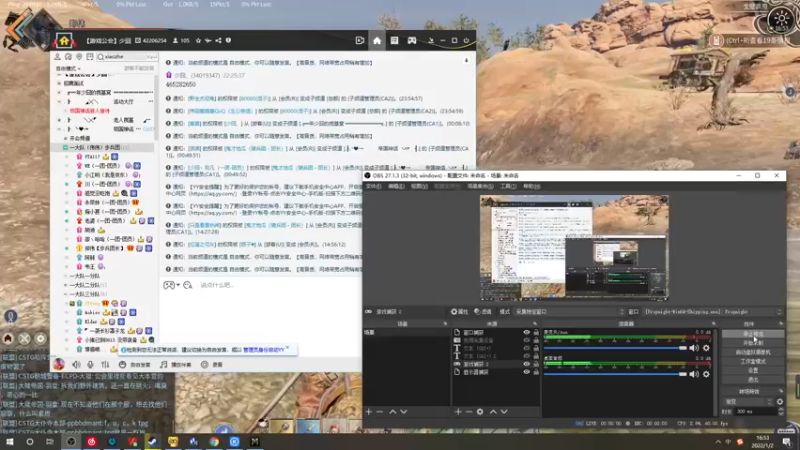Open the video icon in YY title bar
800x450 pixels.
pos(360,40)
